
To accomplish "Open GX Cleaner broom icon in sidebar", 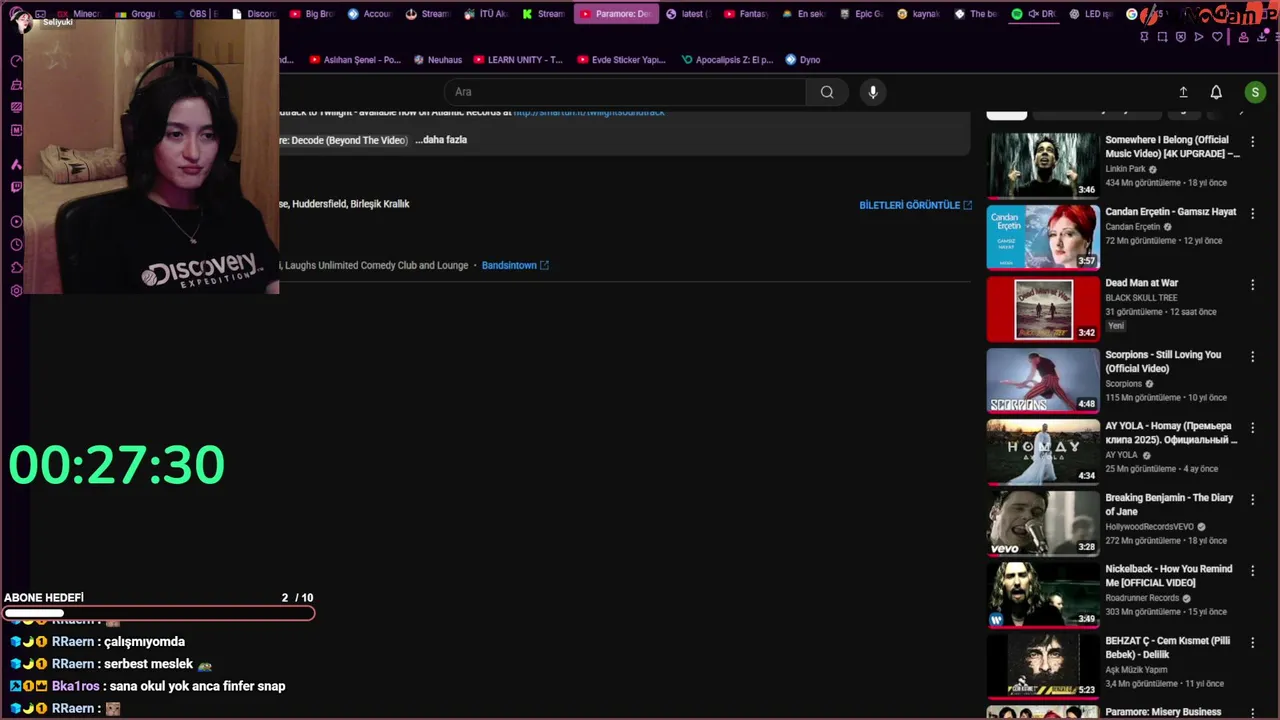I will click(x=16, y=85).
